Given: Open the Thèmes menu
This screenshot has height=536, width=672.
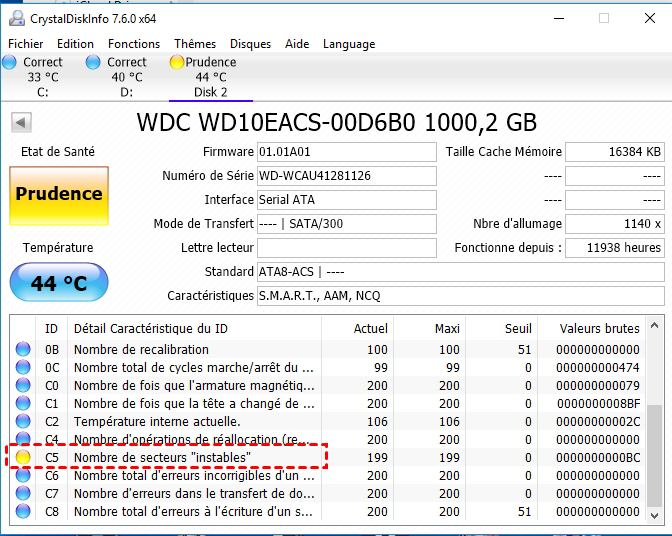Looking at the screenshot, I should (x=195, y=44).
